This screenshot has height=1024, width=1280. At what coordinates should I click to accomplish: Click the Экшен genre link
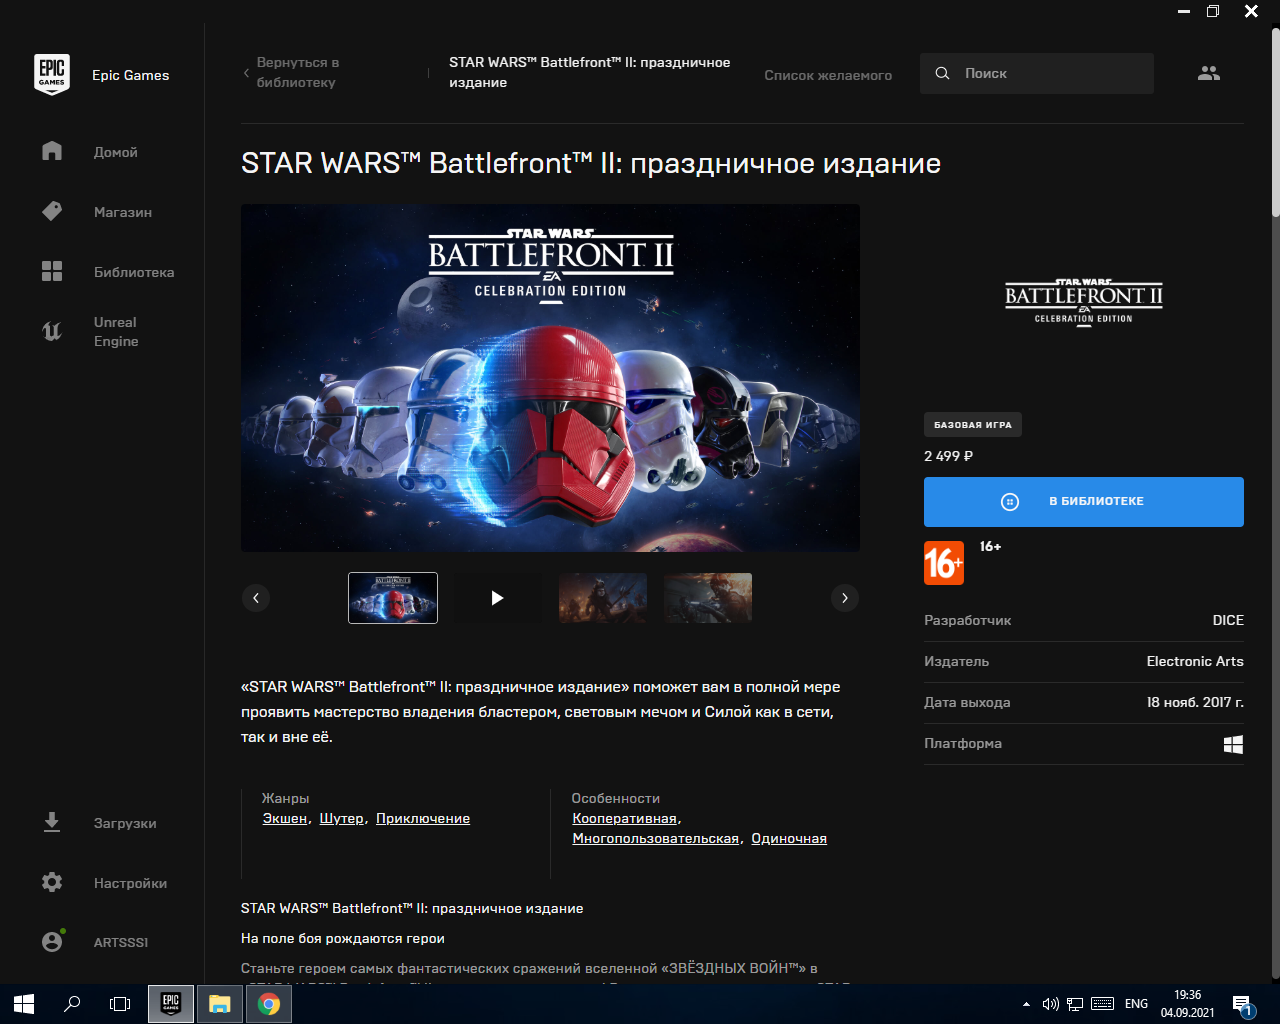[x=285, y=818]
